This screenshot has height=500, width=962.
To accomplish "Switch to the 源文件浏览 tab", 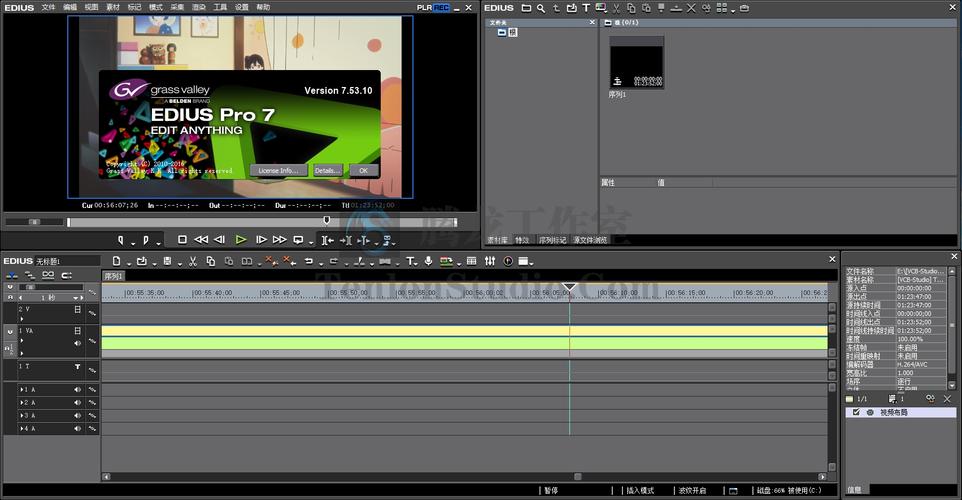I will (590, 240).
